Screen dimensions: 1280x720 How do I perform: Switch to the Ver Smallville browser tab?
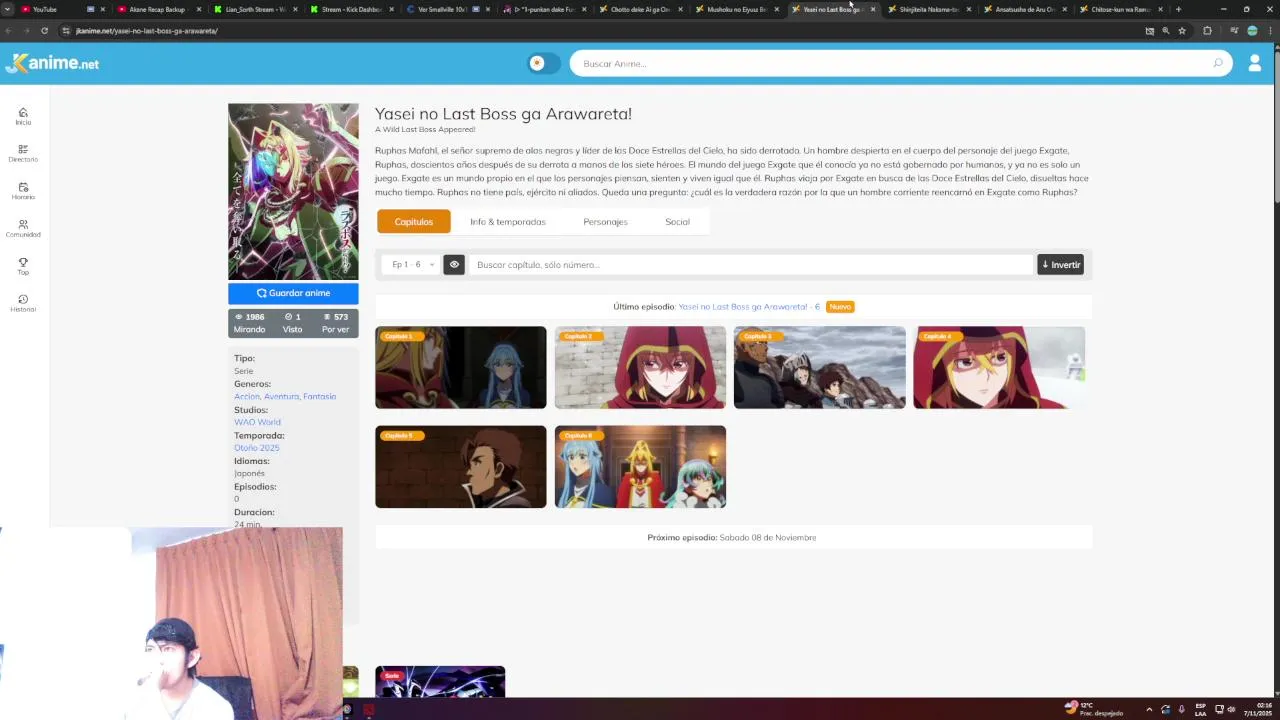coord(448,9)
